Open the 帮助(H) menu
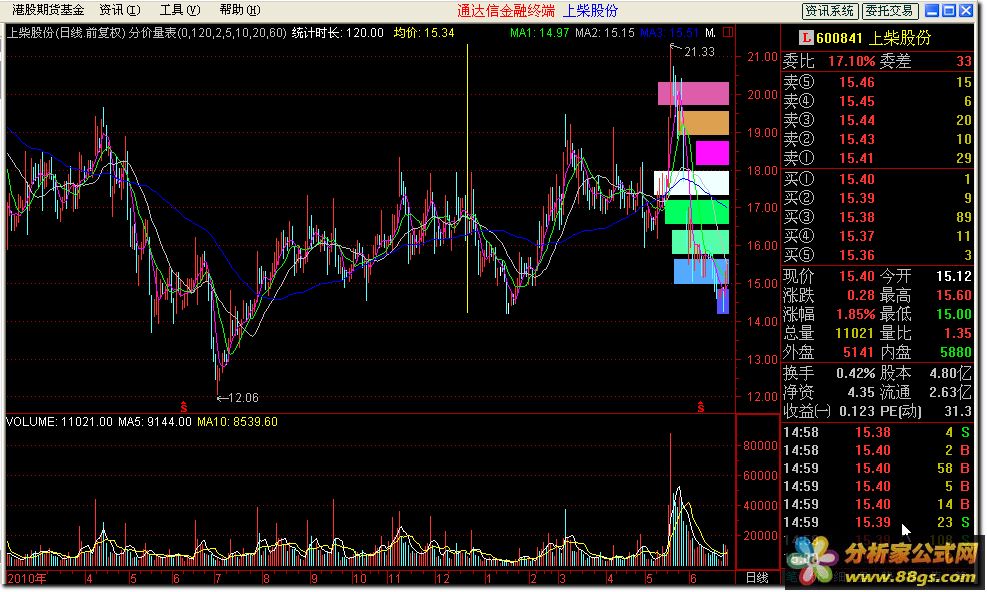987x592 pixels. (x=240, y=10)
